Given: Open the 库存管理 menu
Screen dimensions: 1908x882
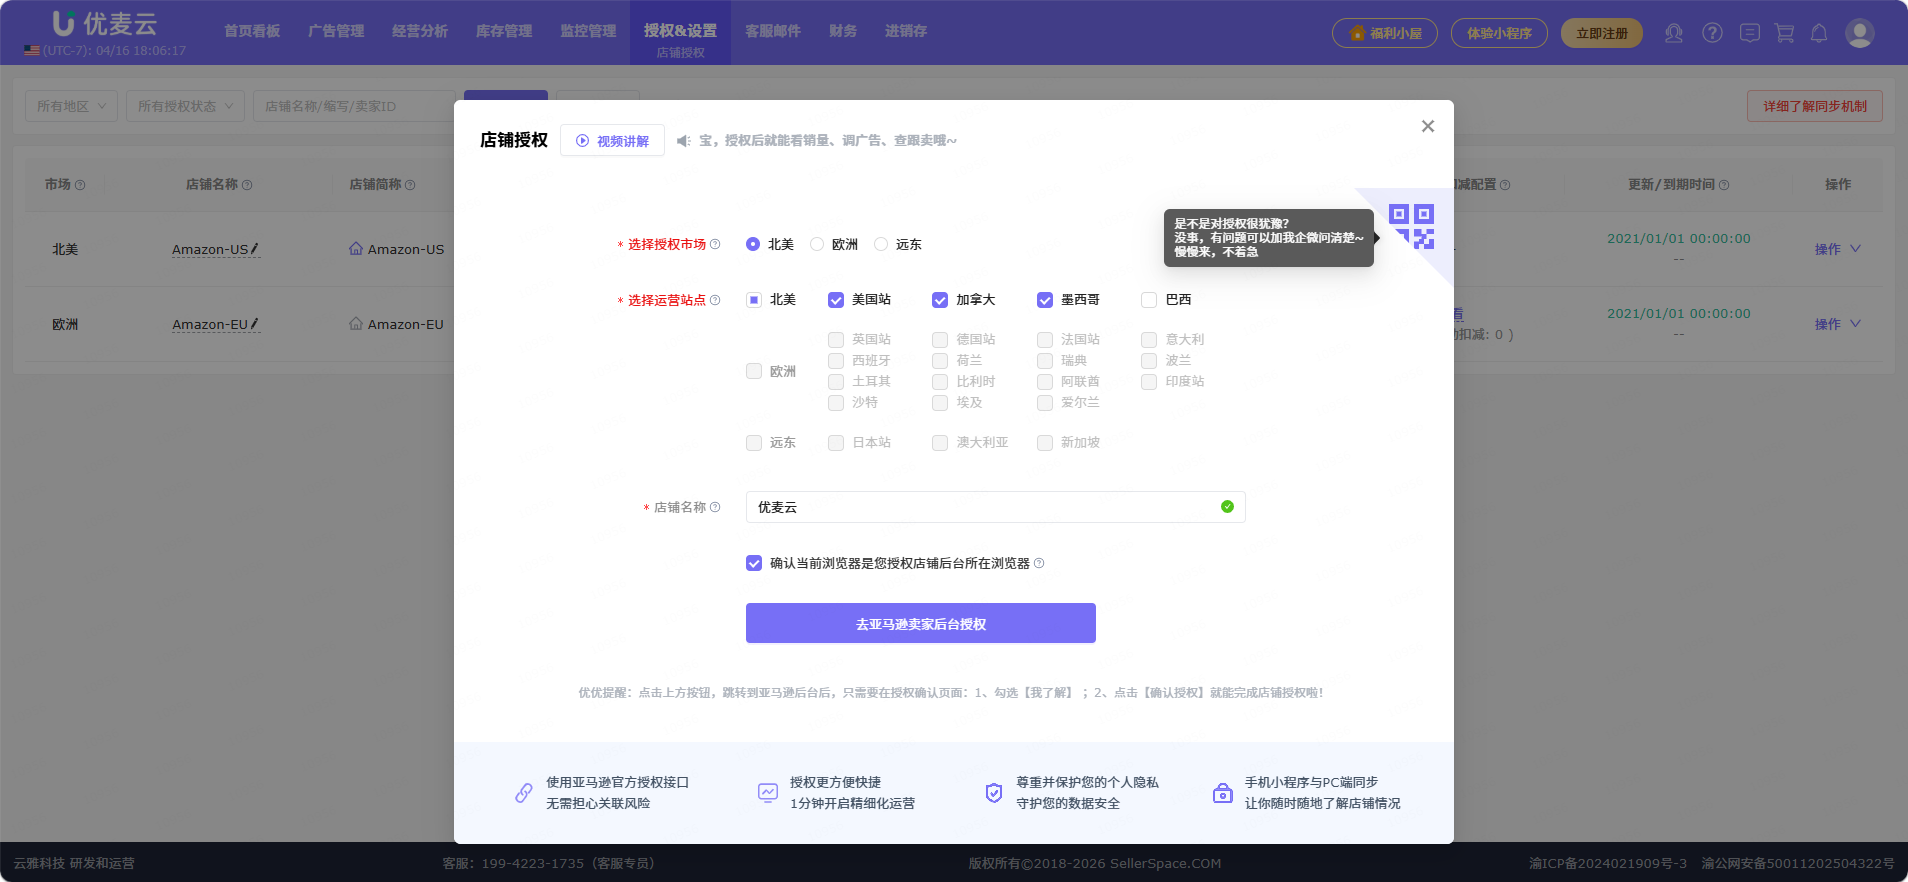Looking at the screenshot, I should click(x=504, y=31).
